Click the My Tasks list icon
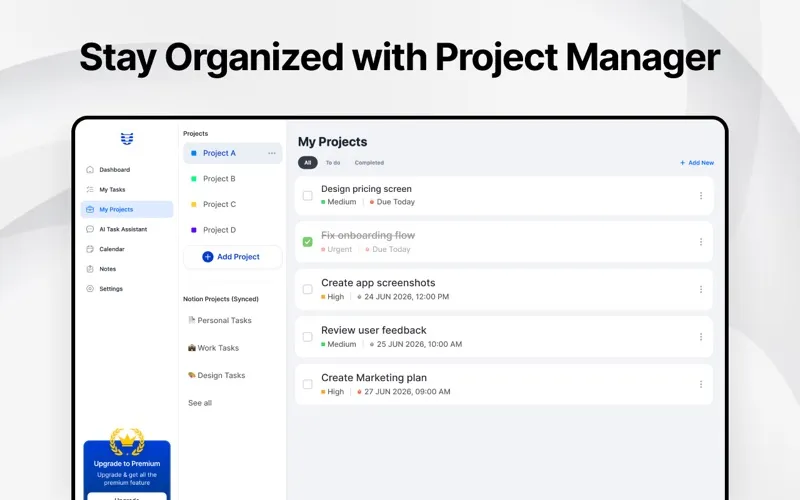This screenshot has height=500, width=800. (x=90, y=189)
